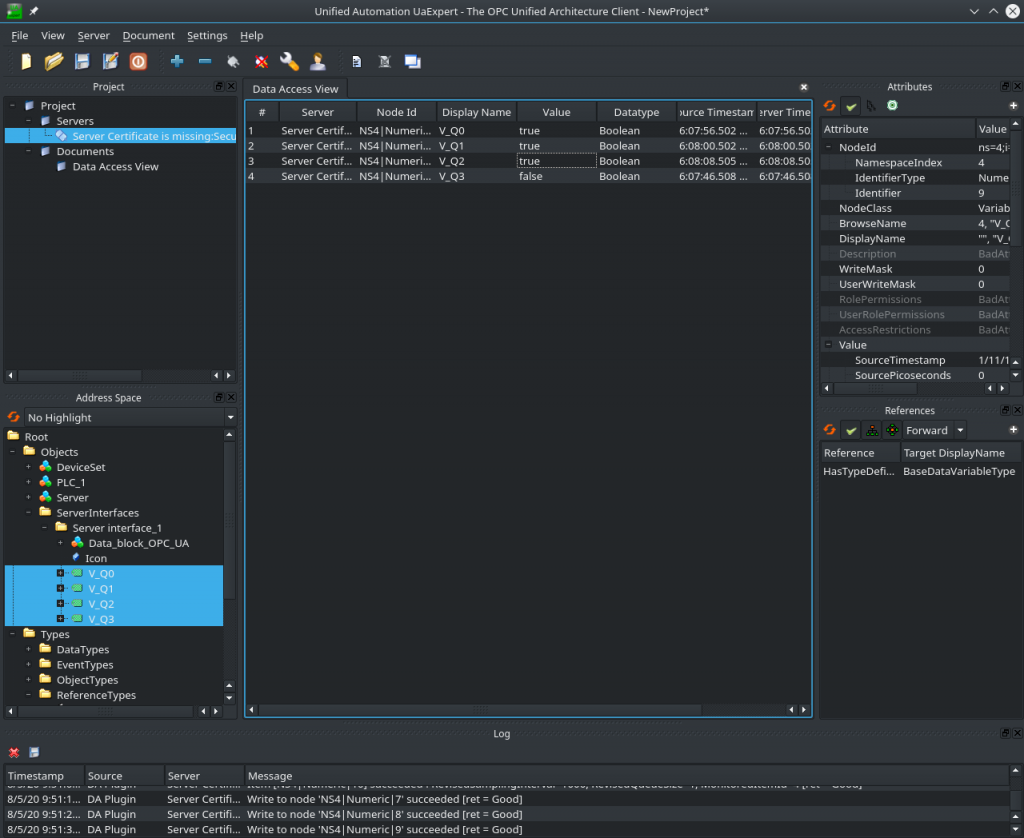Open the File menu

[20, 35]
